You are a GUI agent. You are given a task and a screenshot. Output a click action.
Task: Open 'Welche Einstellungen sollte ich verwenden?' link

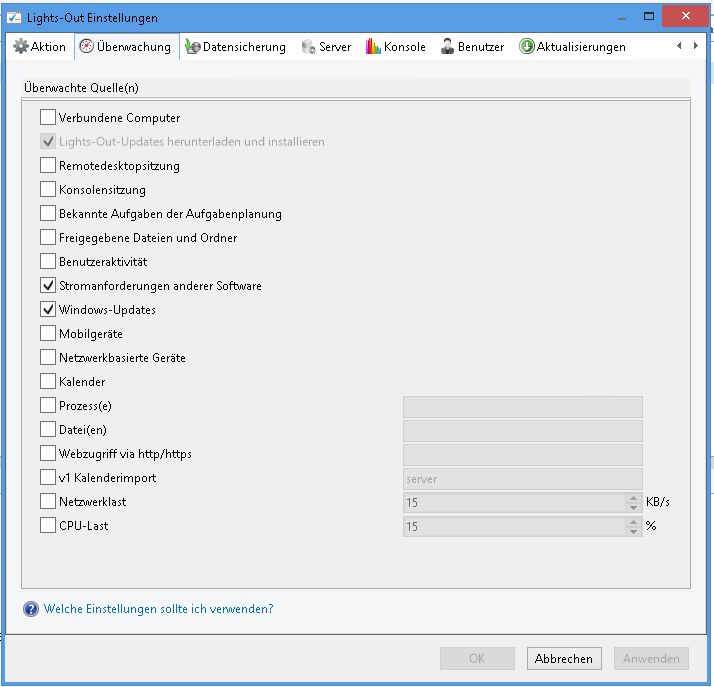(x=158, y=609)
